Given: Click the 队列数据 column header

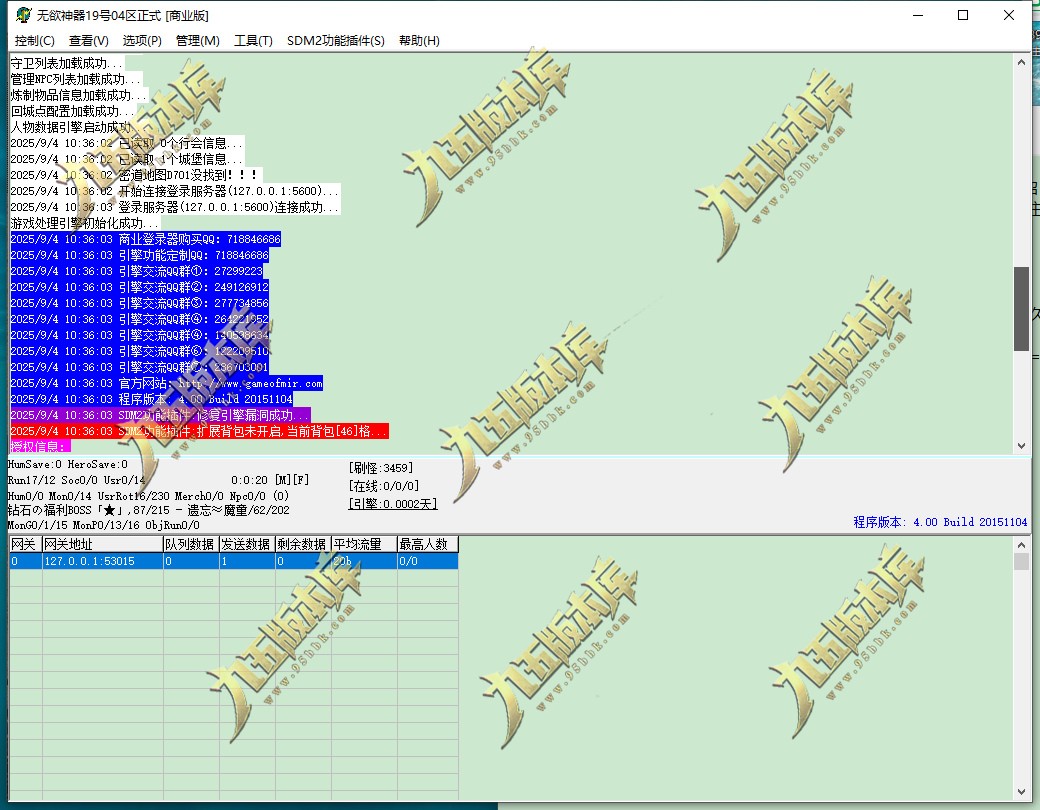Looking at the screenshot, I should [191, 544].
